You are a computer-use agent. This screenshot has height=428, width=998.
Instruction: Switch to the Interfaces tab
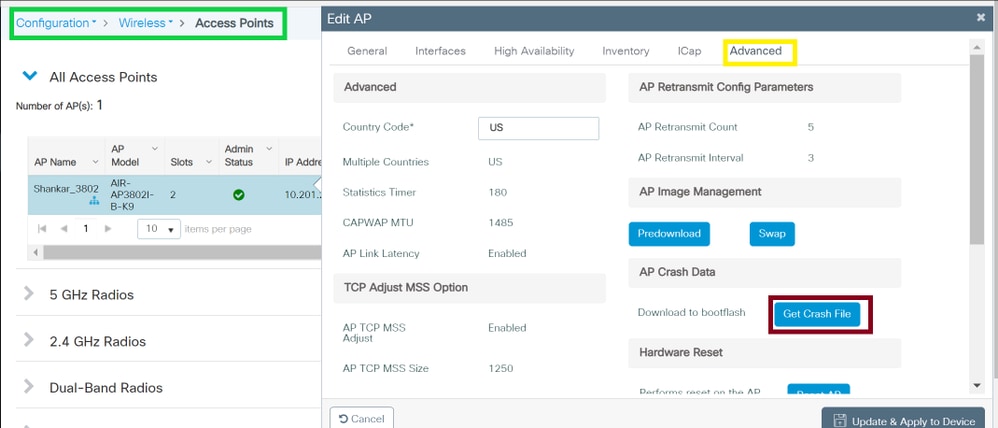[440, 51]
